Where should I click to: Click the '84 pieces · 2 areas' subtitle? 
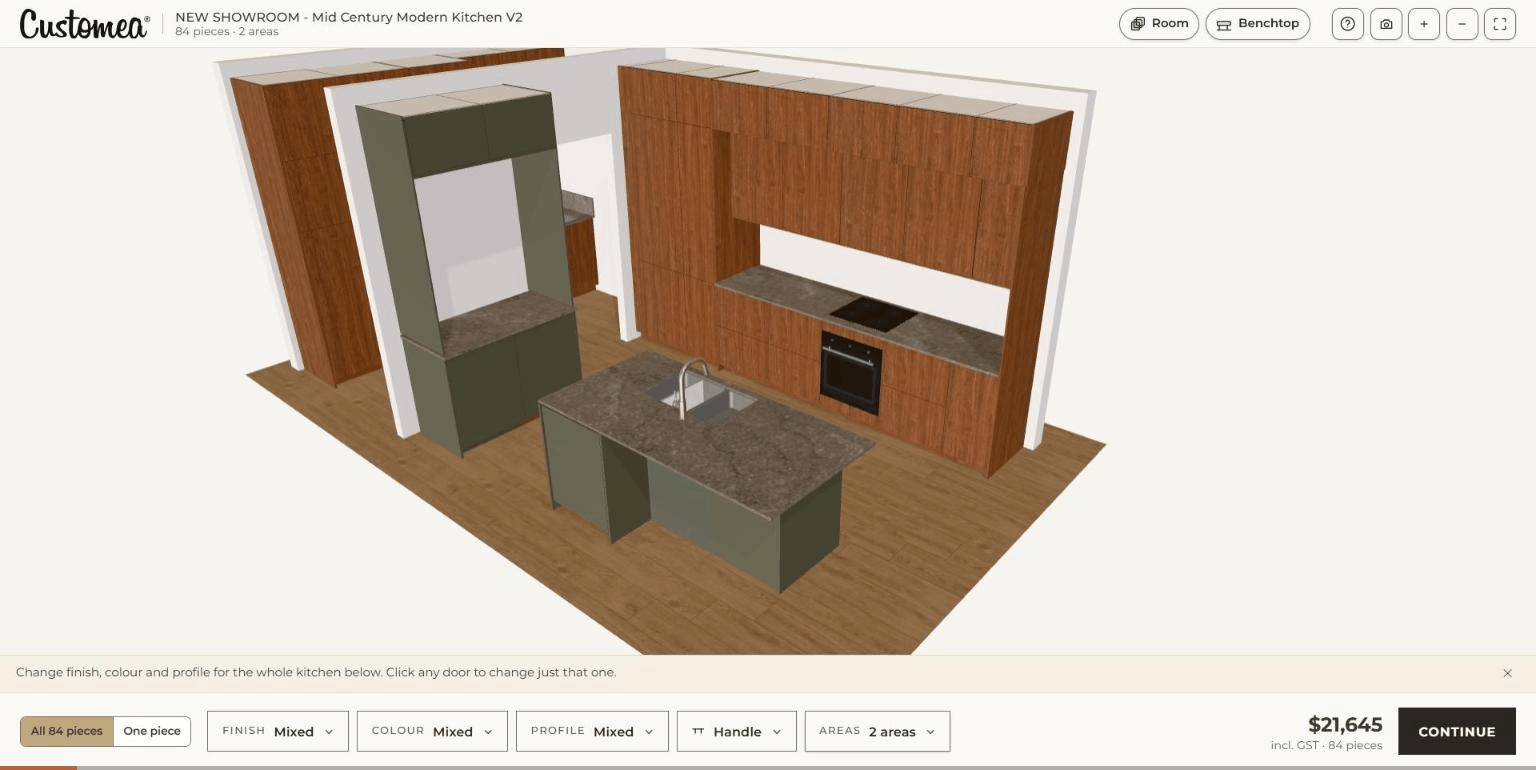coord(227,32)
